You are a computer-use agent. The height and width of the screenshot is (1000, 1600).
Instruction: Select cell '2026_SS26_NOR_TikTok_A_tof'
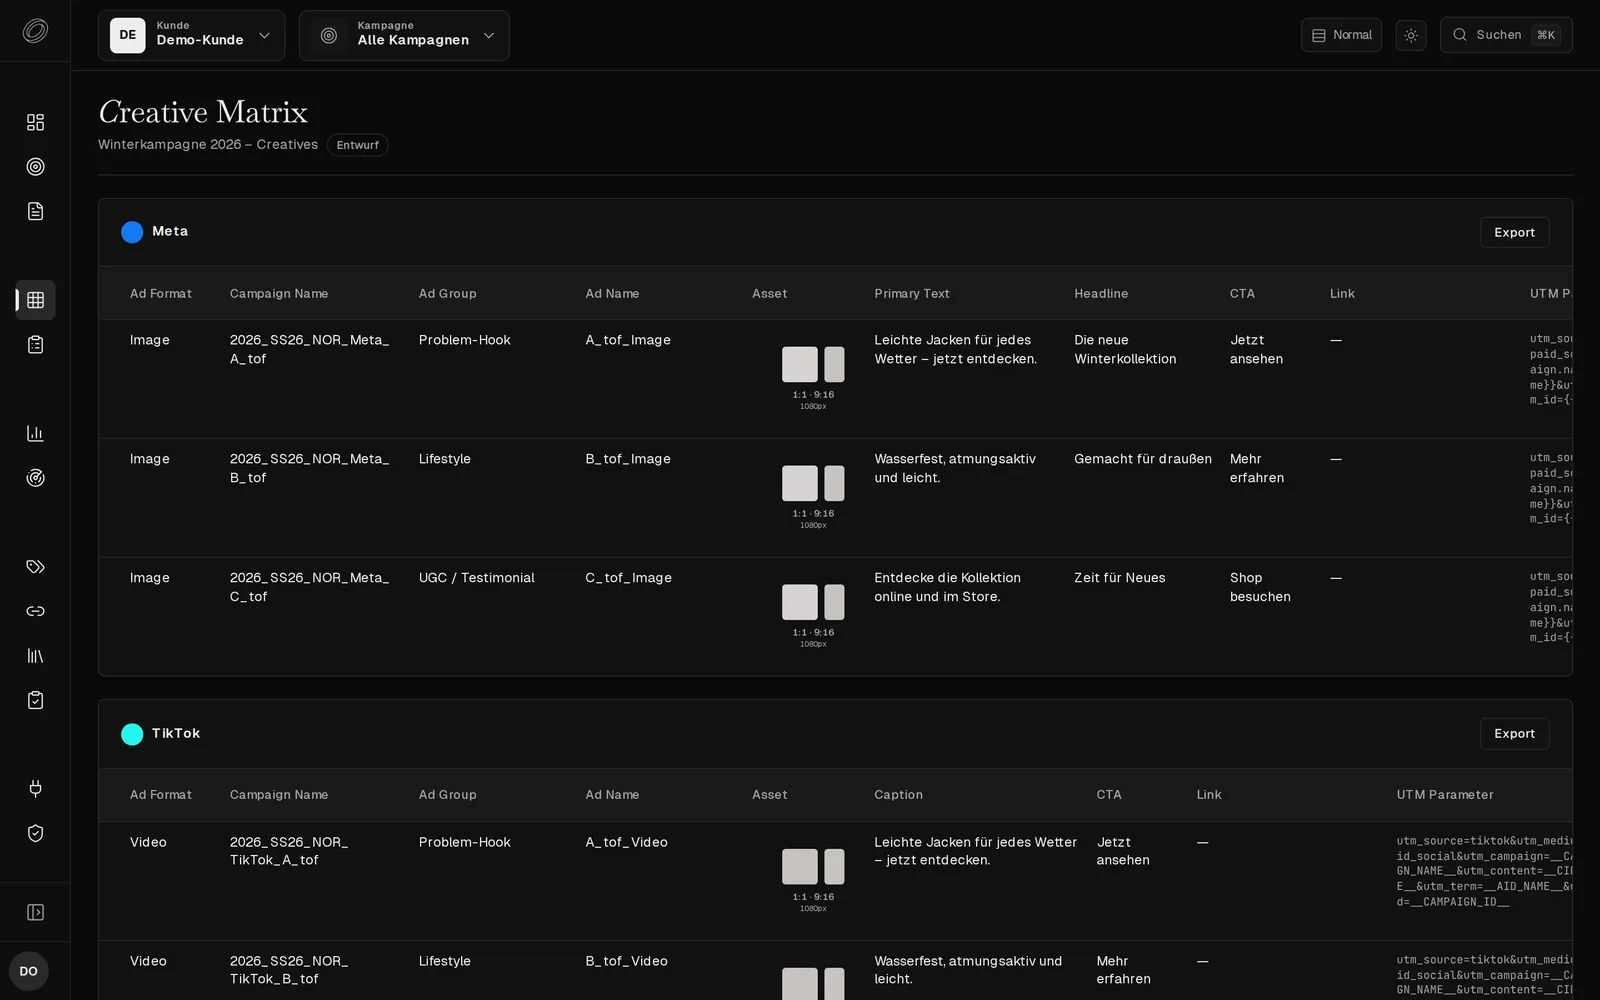click(289, 851)
